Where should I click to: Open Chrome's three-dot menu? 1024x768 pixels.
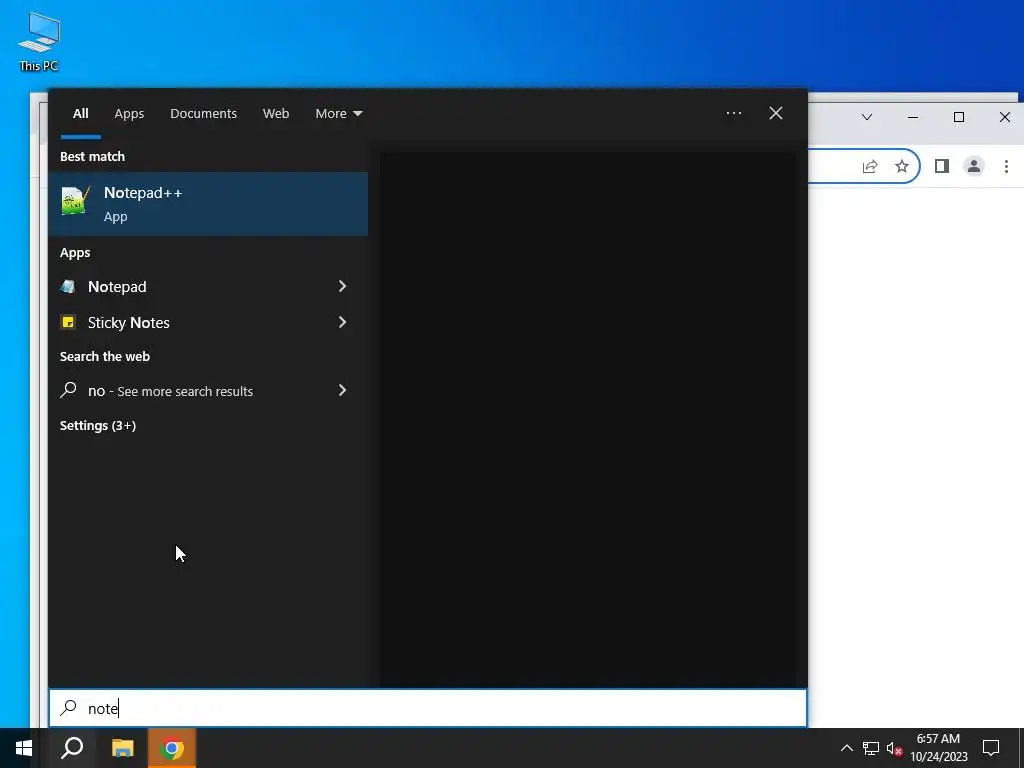pos(1006,167)
